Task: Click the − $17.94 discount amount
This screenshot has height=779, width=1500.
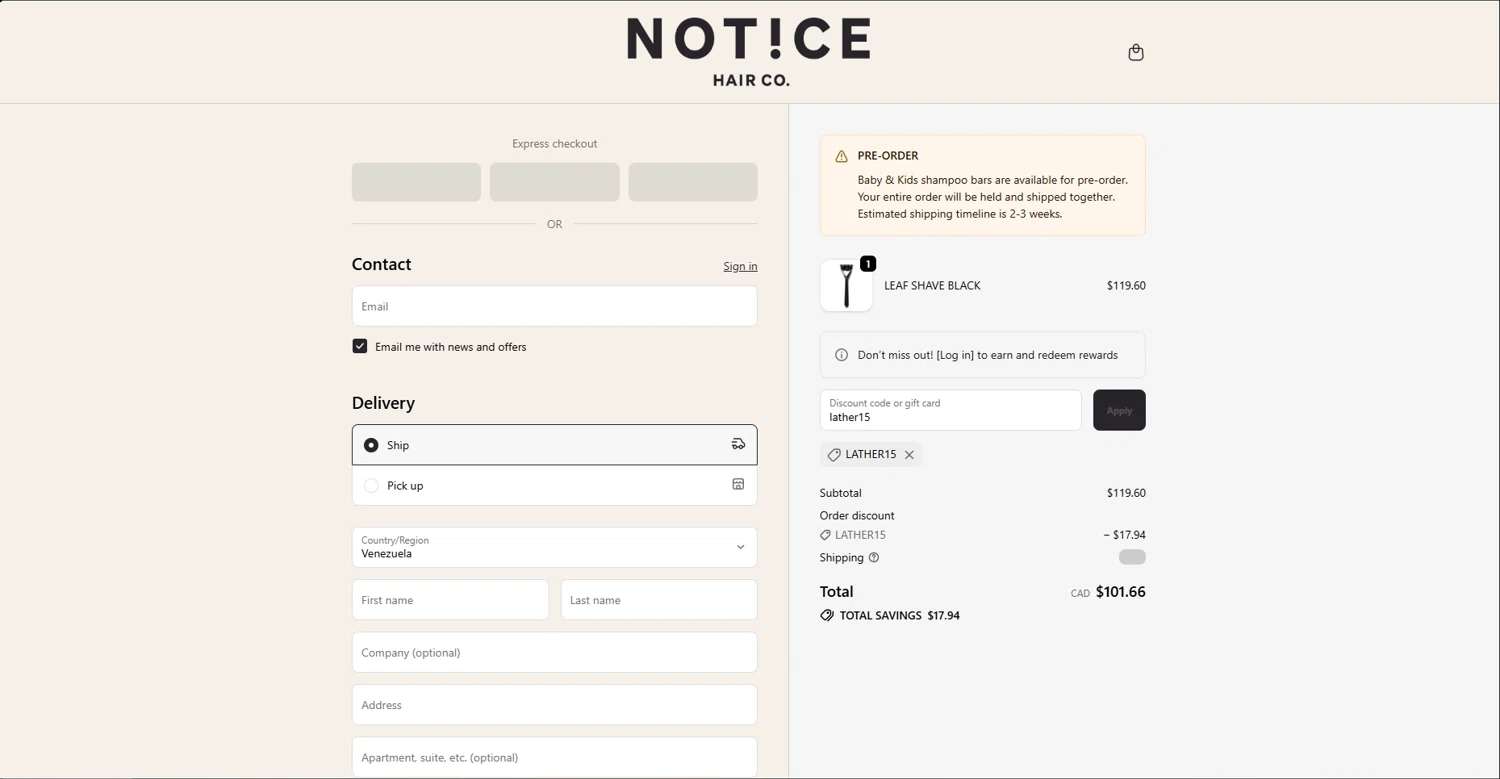Action: click(1124, 535)
